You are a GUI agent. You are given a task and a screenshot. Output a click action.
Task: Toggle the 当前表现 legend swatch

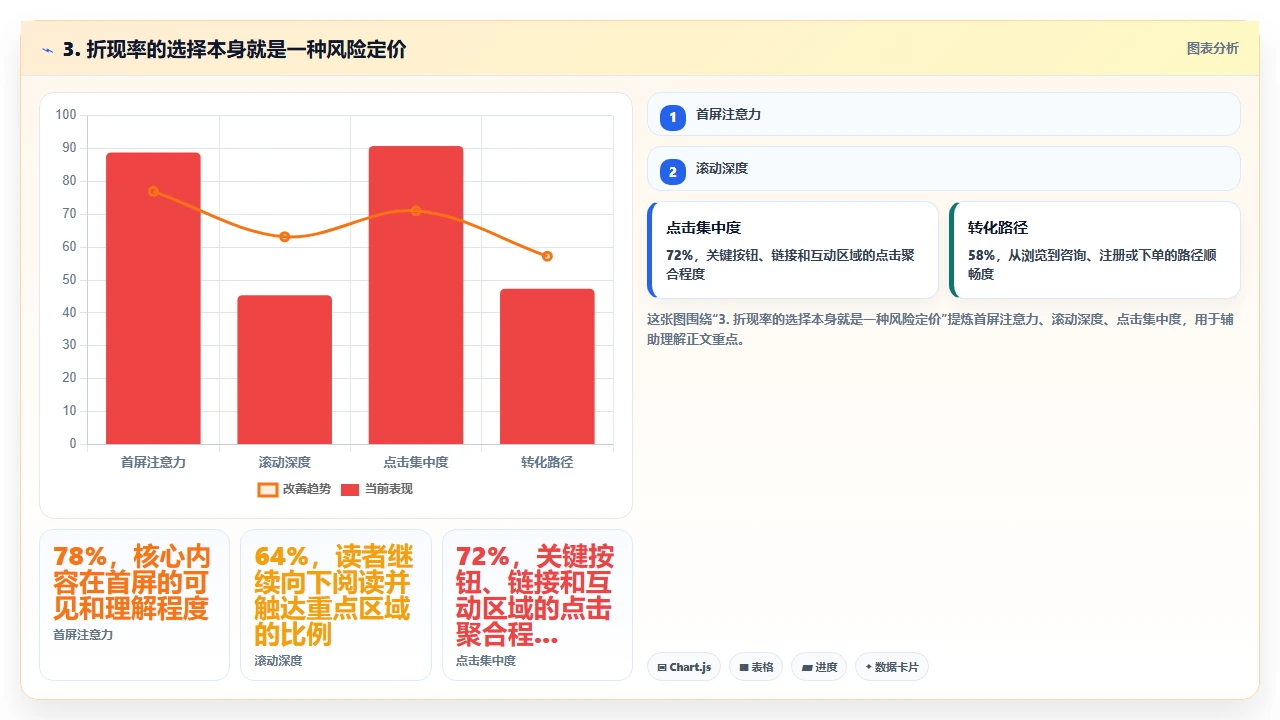[x=350, y=489]
